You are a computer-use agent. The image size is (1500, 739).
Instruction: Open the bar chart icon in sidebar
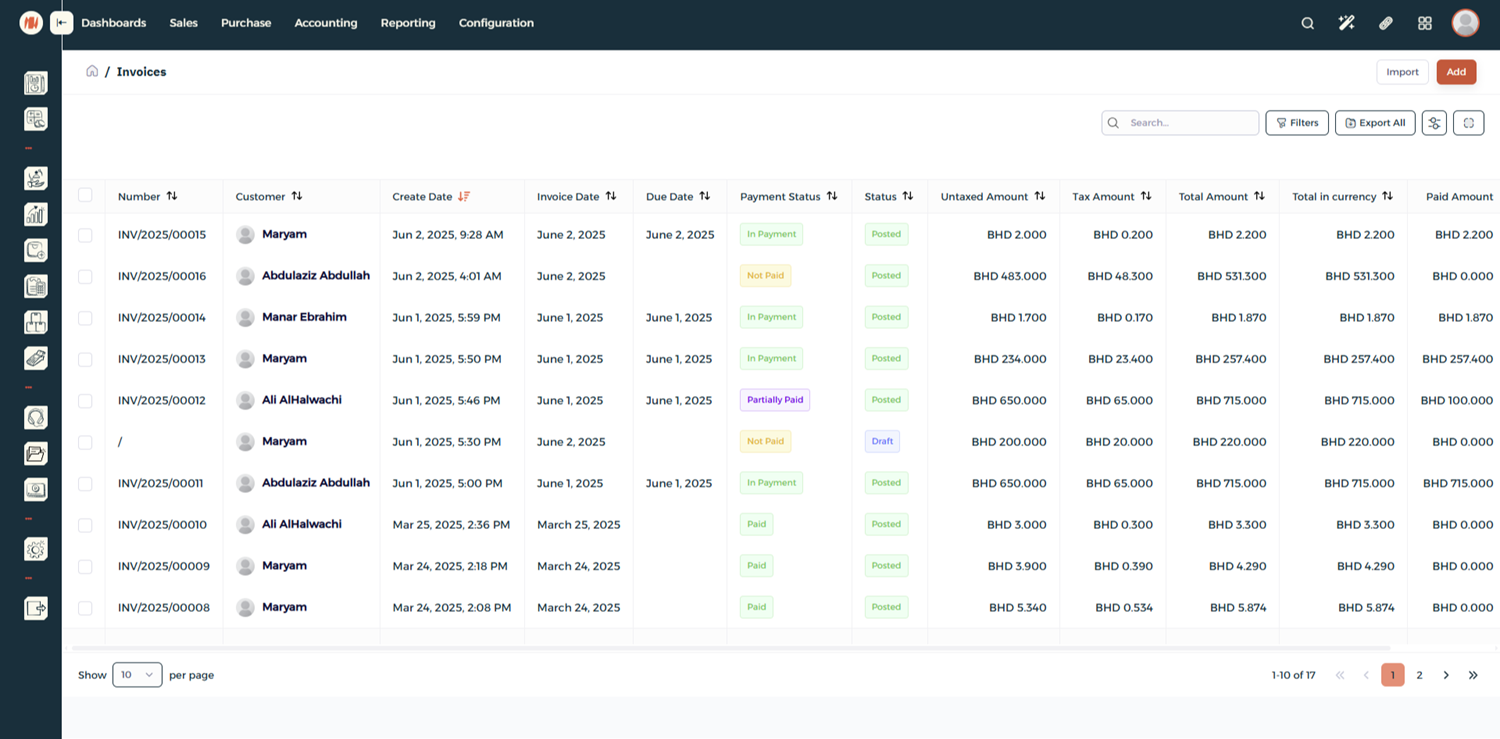36,214
